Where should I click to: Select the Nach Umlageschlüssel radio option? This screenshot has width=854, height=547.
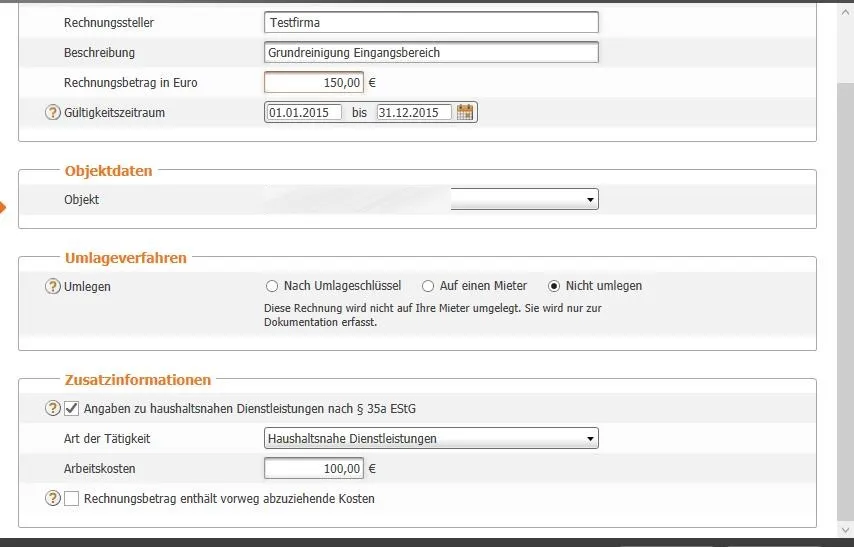coord(271,286)
